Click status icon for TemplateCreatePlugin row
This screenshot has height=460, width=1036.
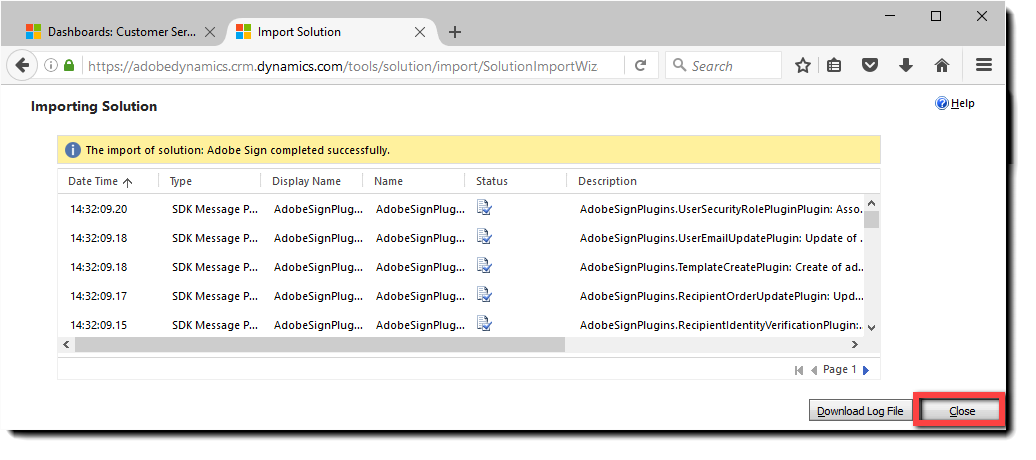[484, 266]
